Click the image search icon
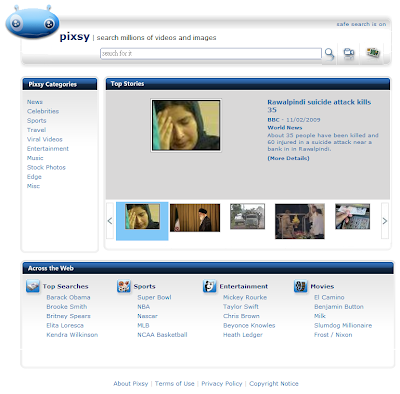This screenshot has width=400, height=394. coord(373,52)
